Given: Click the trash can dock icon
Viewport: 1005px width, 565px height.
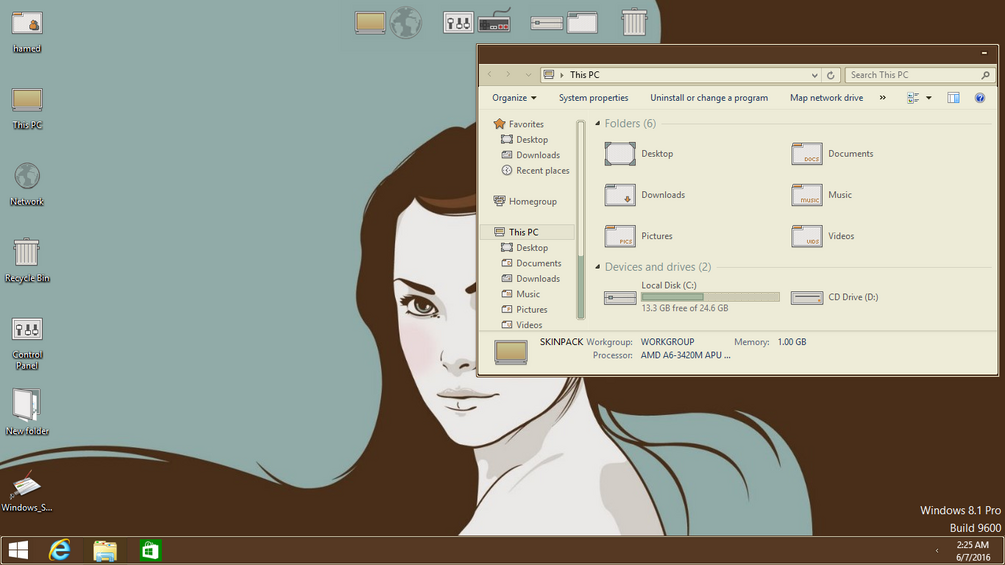Looking at the screenshot, I should (635, 22).
